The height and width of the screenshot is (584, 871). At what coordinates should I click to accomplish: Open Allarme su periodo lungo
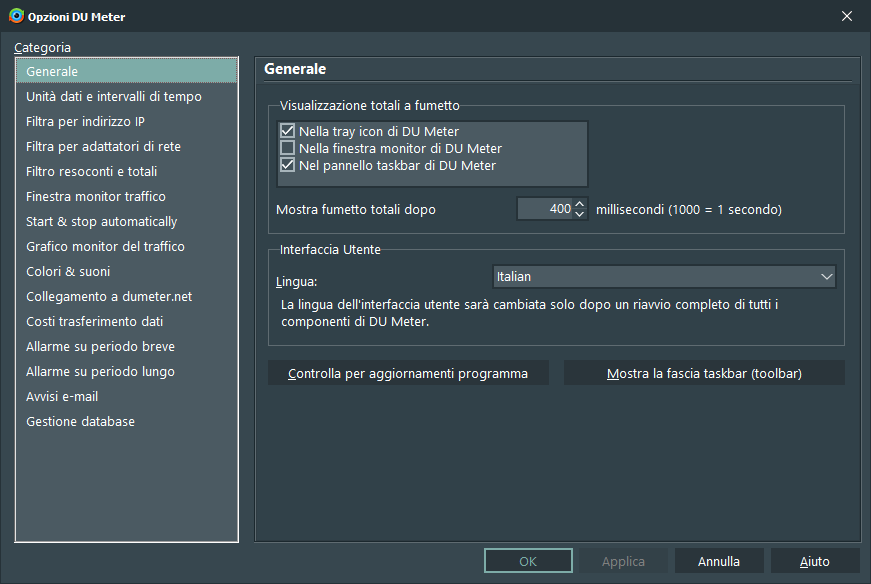(127, 371)
